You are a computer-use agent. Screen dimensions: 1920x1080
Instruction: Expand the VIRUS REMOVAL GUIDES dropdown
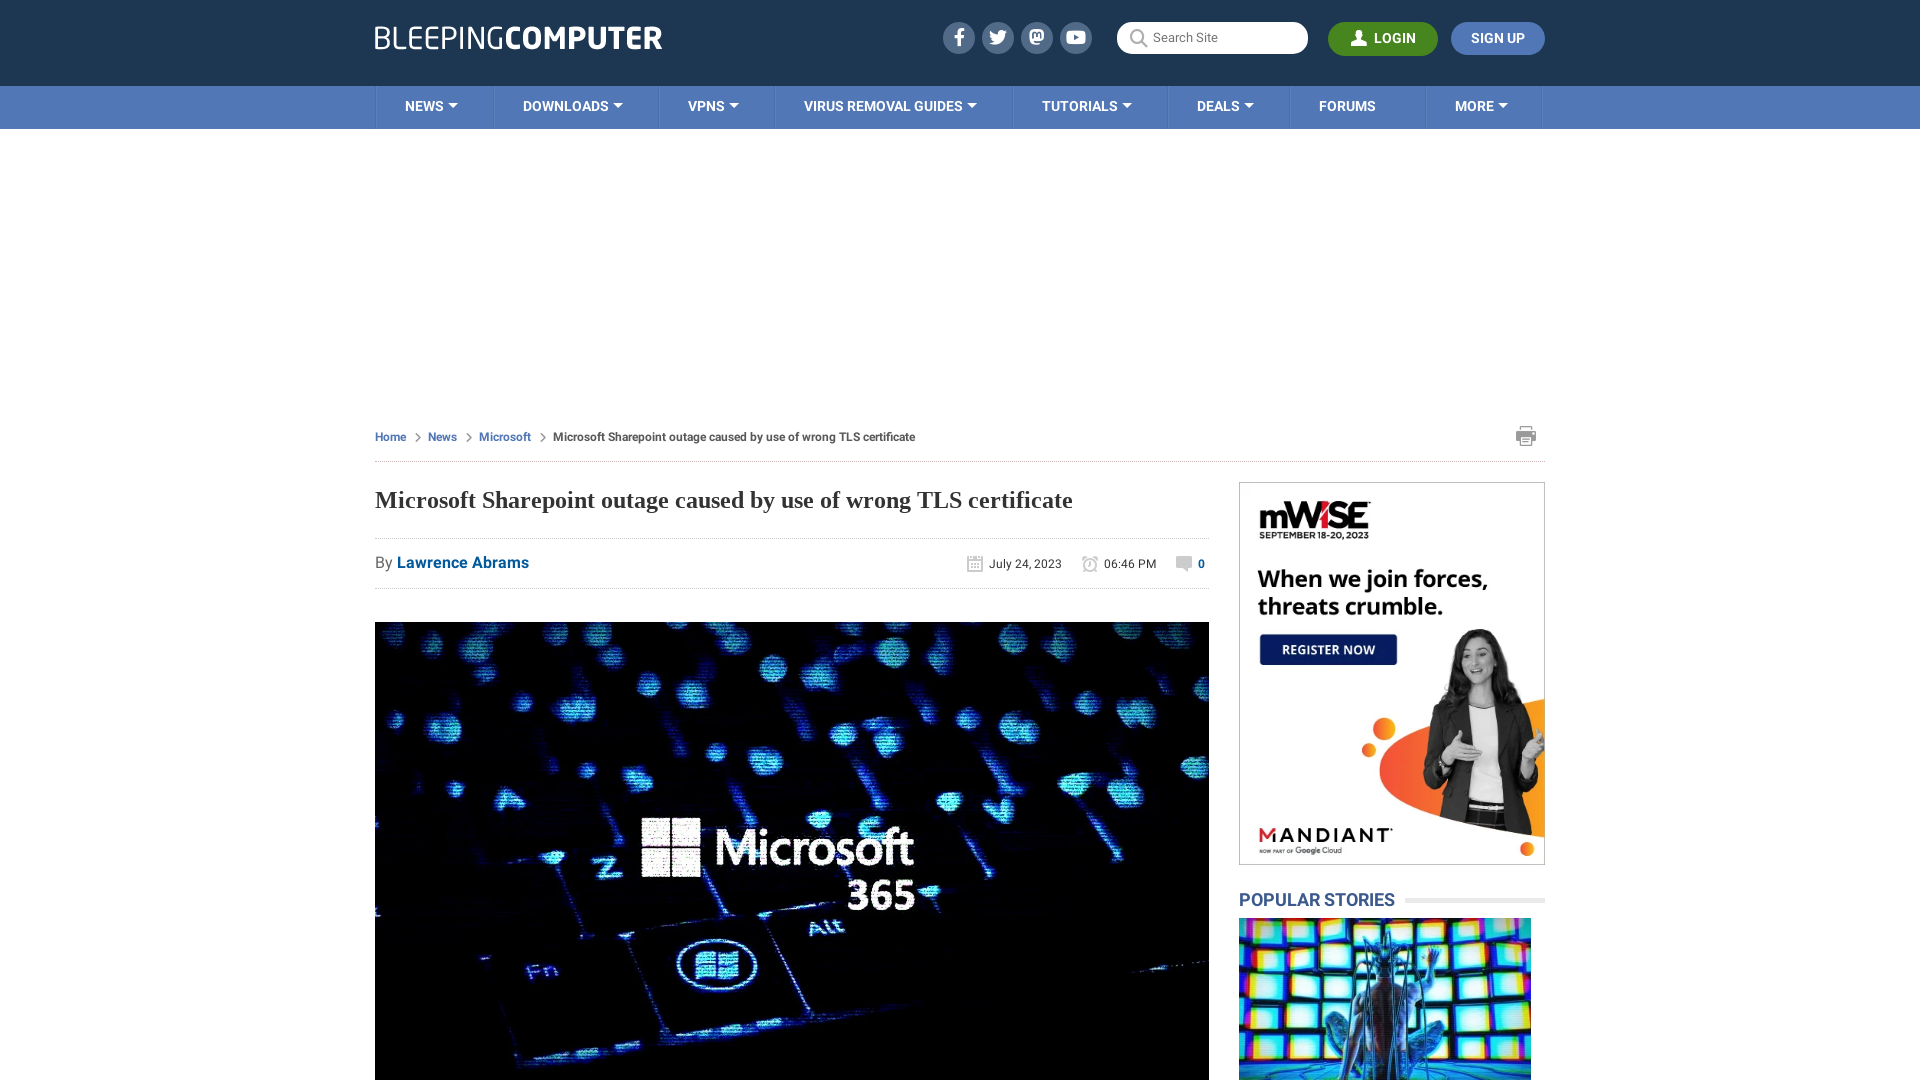(891, 107)
